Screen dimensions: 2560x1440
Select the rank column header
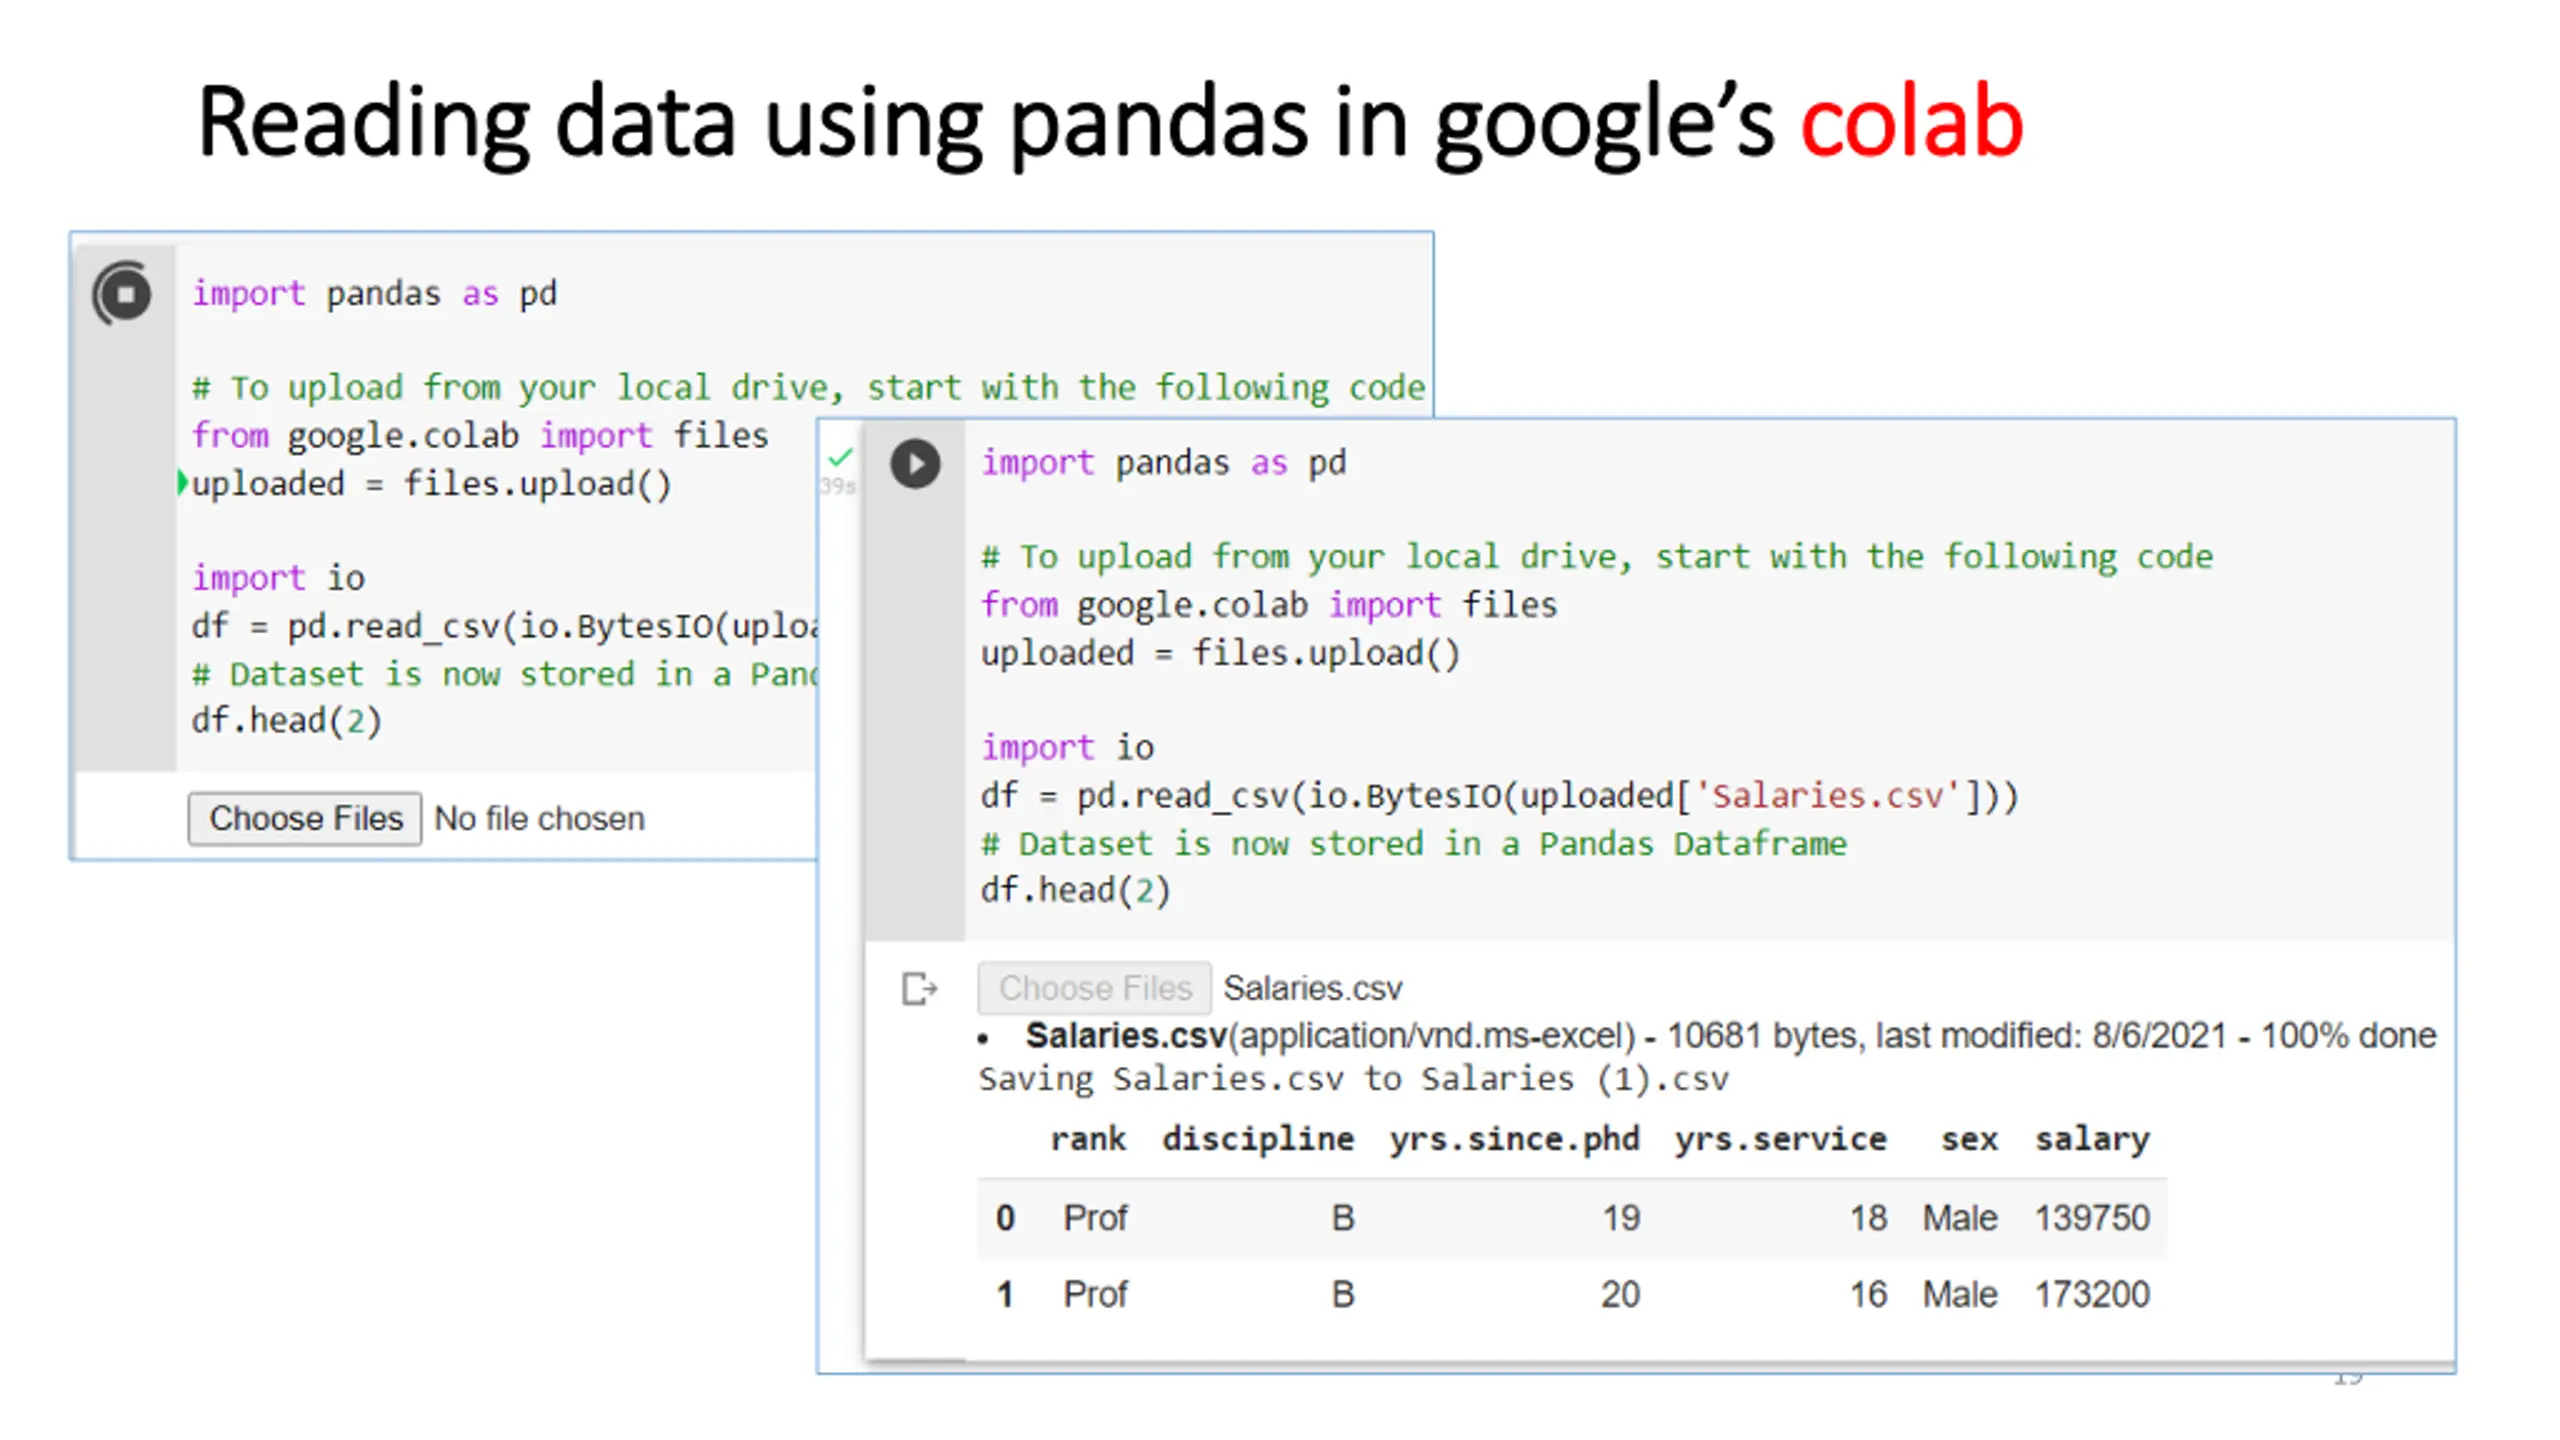[1088, 1138]
